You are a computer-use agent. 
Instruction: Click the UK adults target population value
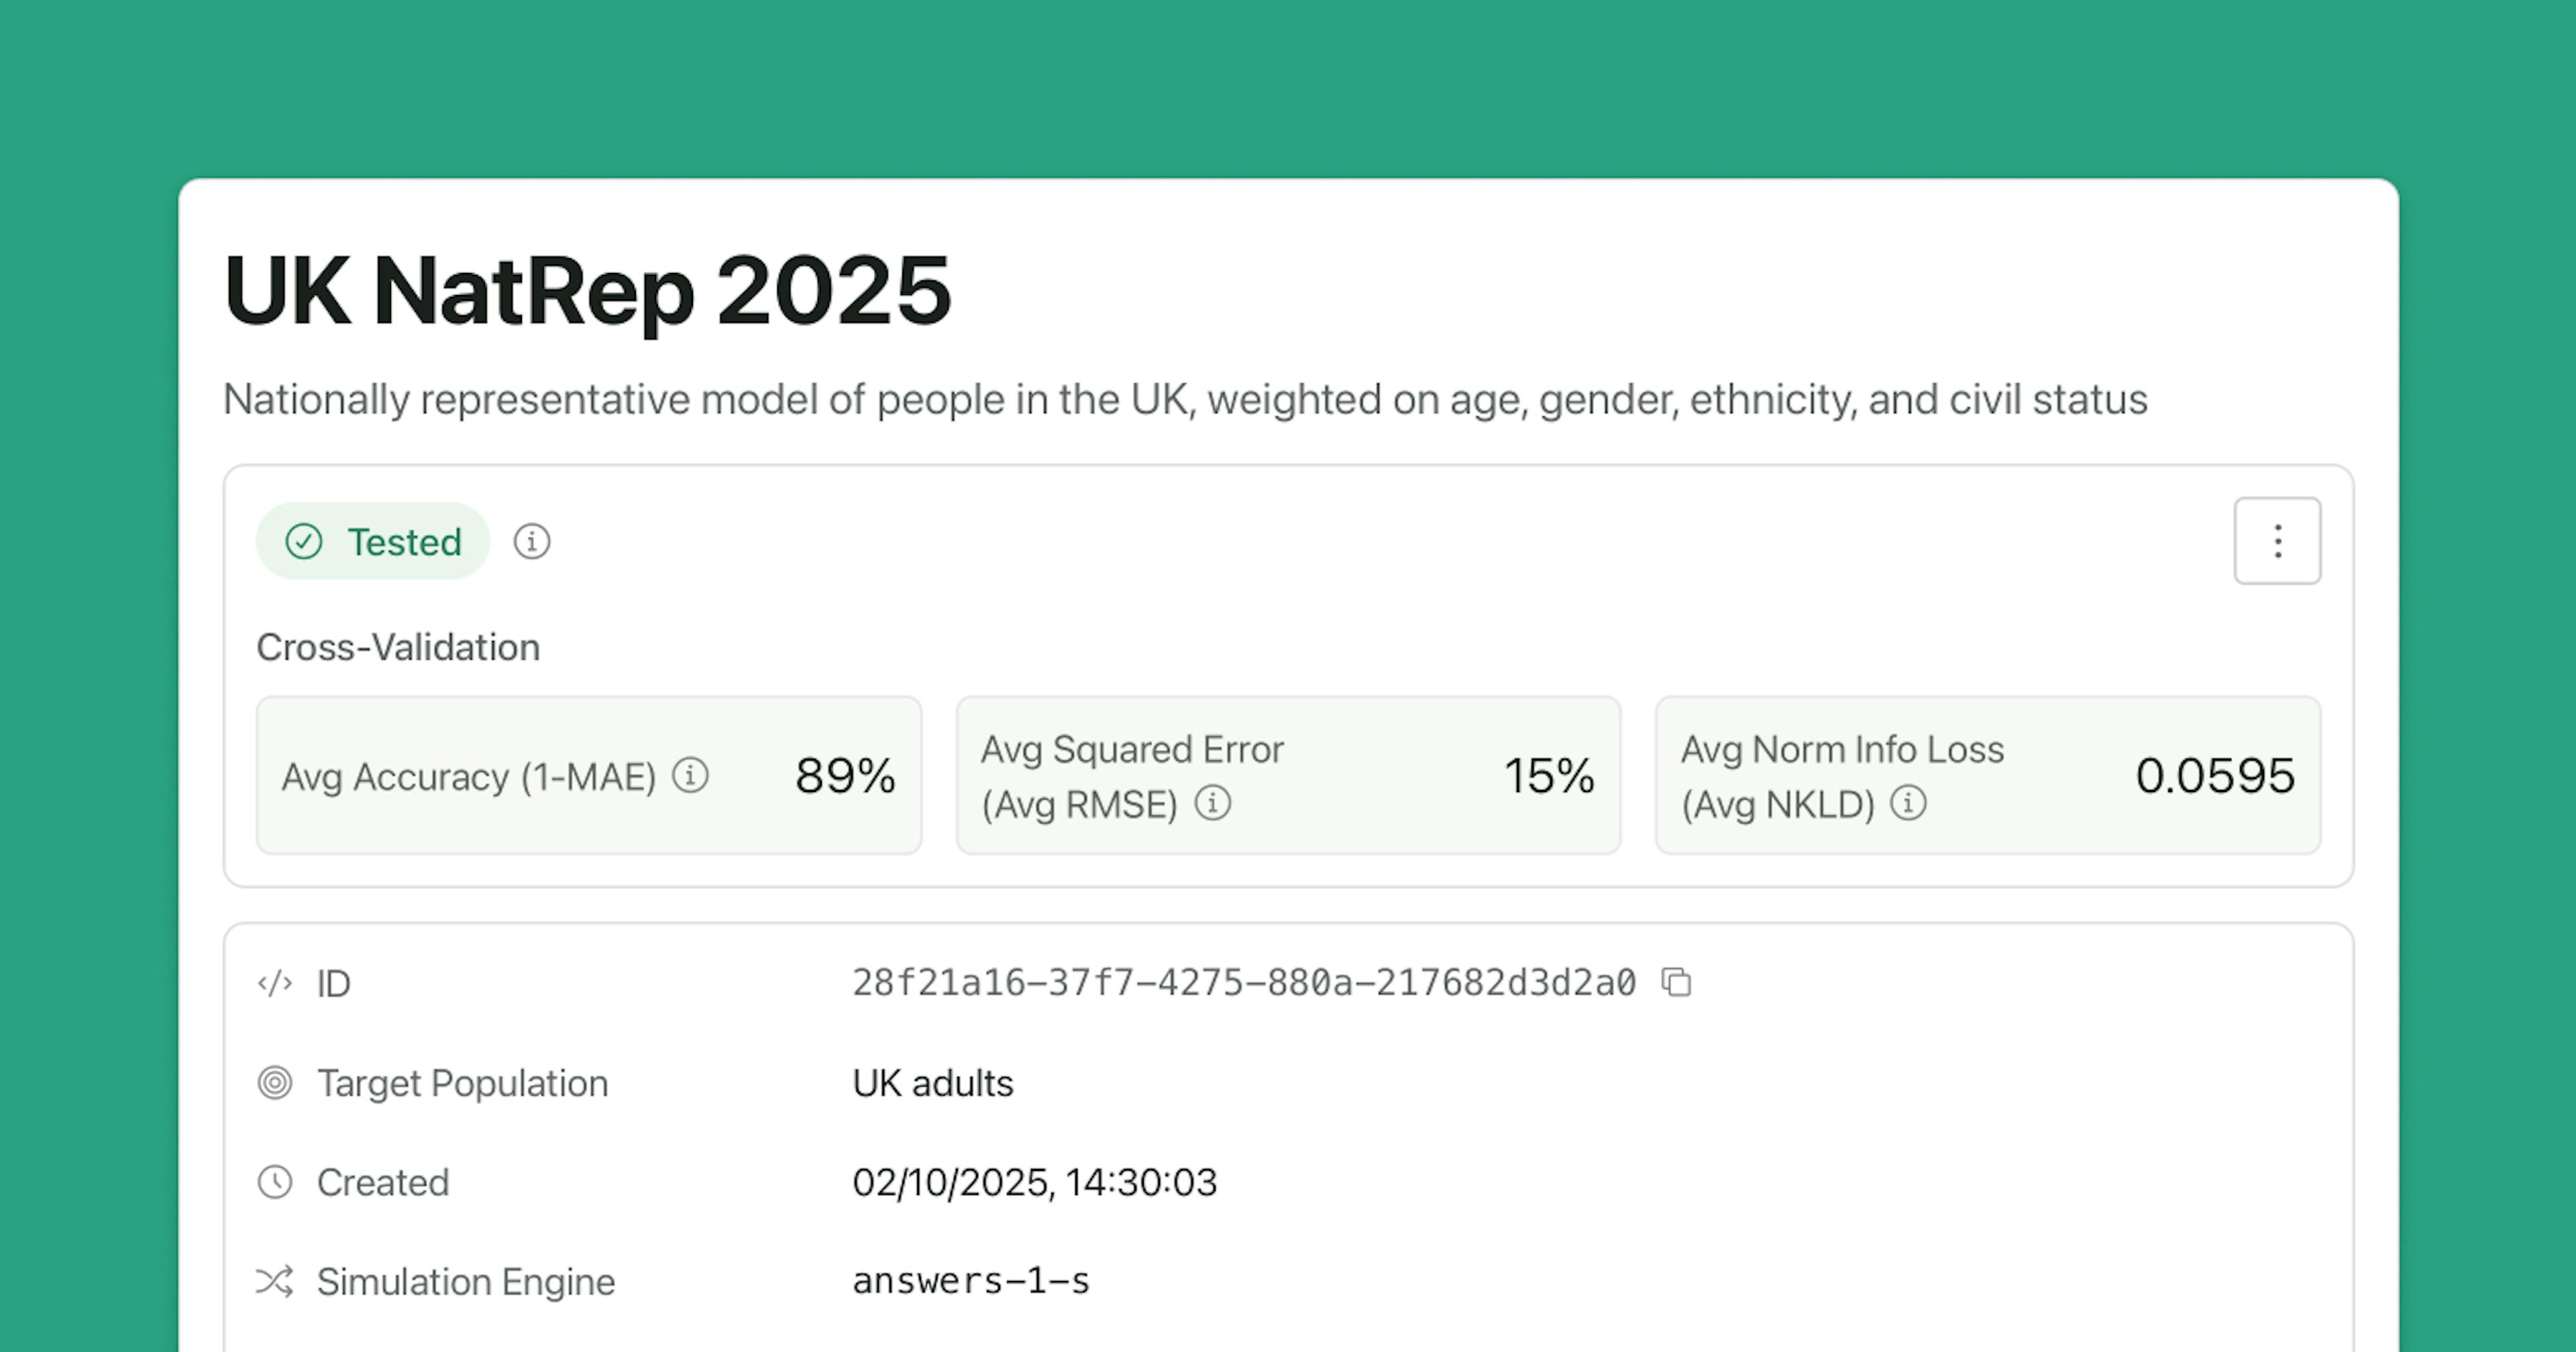click(x=932, y=1083)
